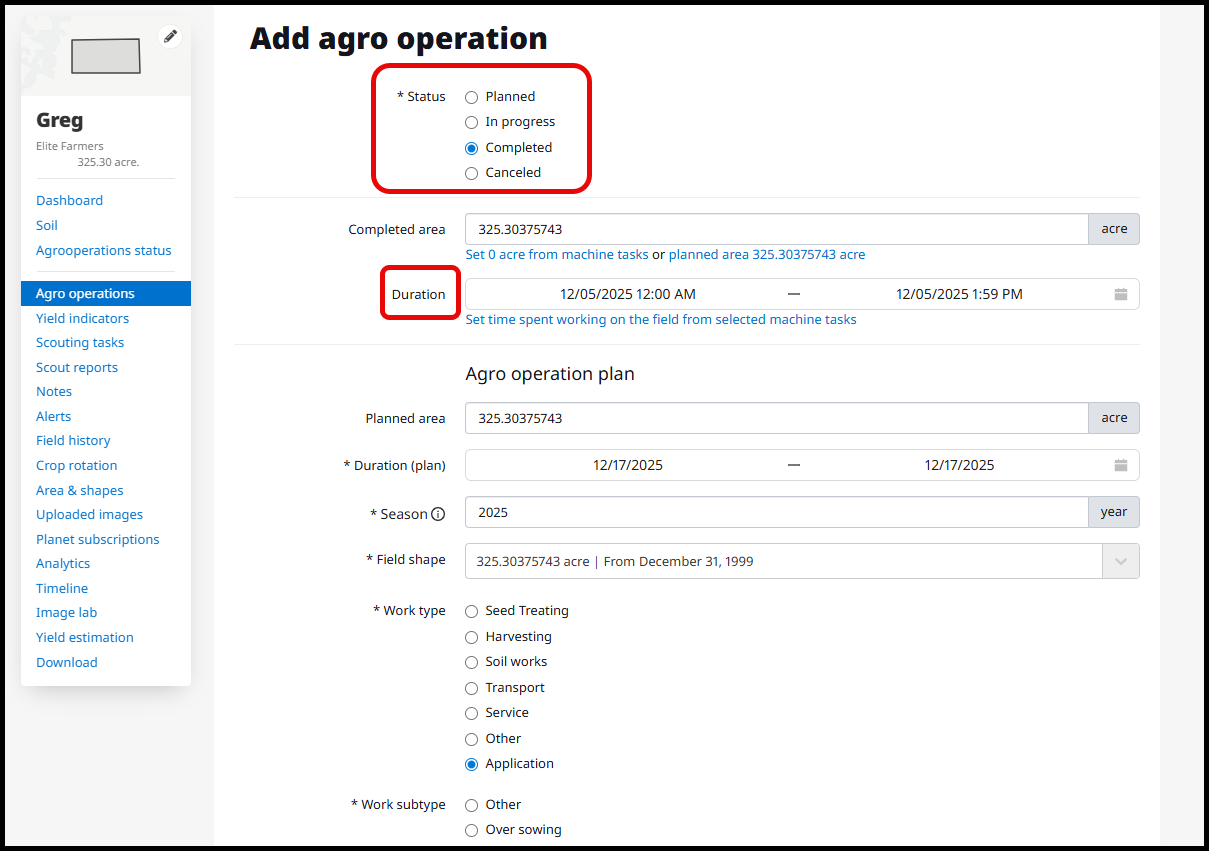1209x851 pixels.
Task: Open calendar icon in Duration field
Action: point(1120,294)
